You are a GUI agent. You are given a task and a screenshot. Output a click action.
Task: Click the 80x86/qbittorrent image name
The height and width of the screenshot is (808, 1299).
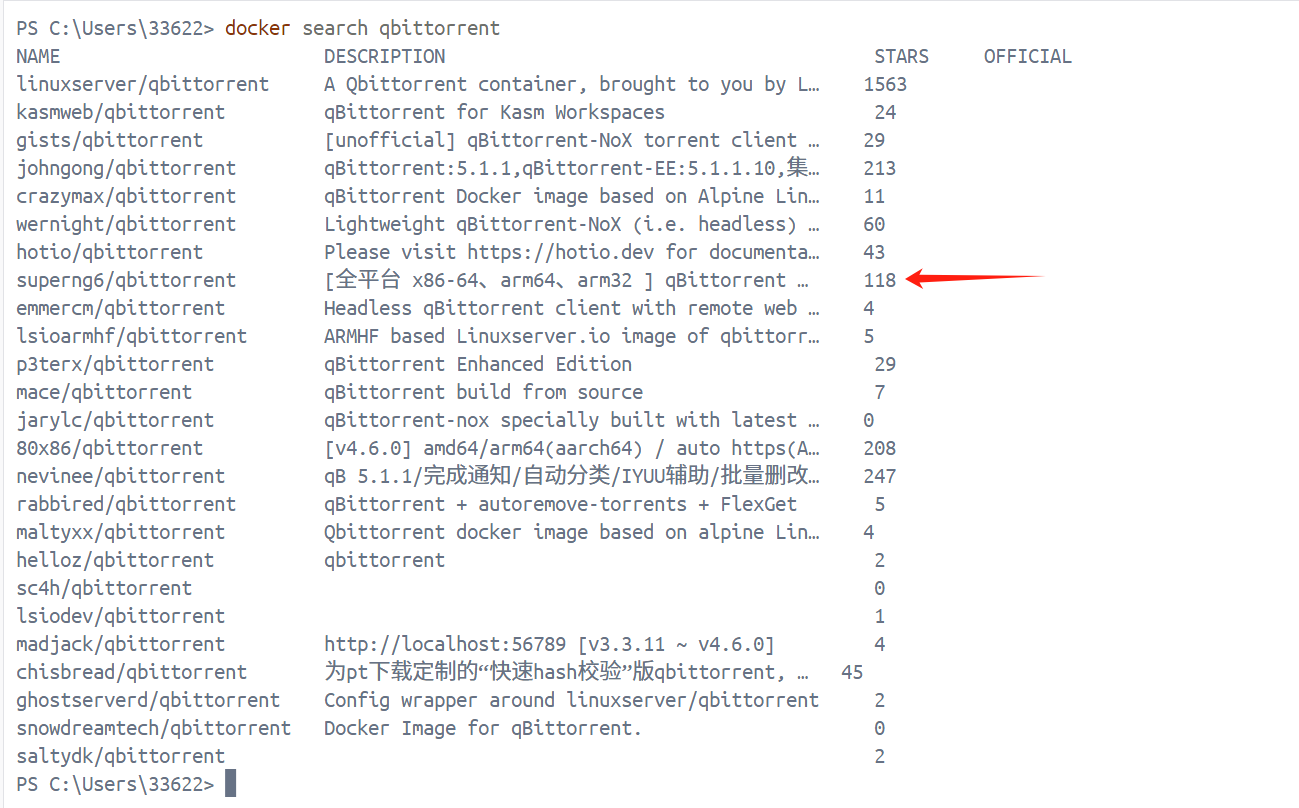(109, 449)
